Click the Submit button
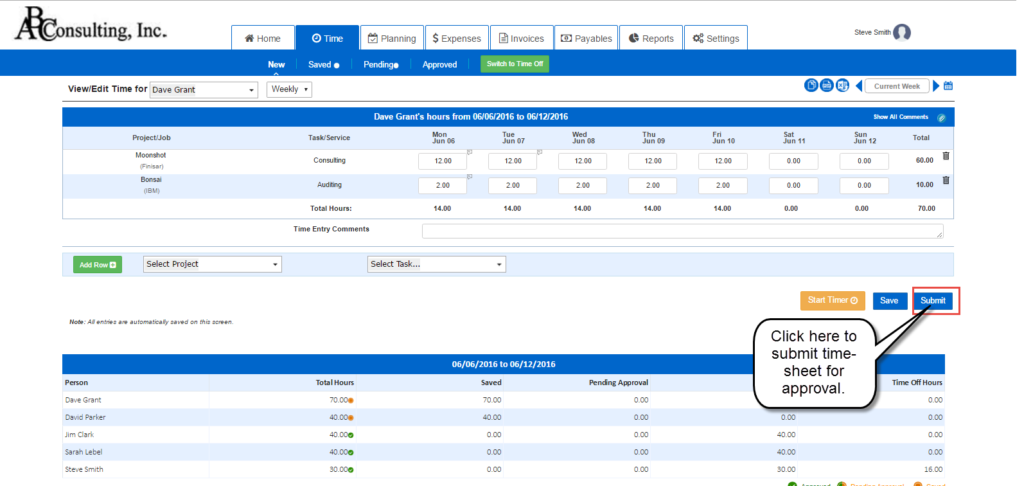 (933, 300)
